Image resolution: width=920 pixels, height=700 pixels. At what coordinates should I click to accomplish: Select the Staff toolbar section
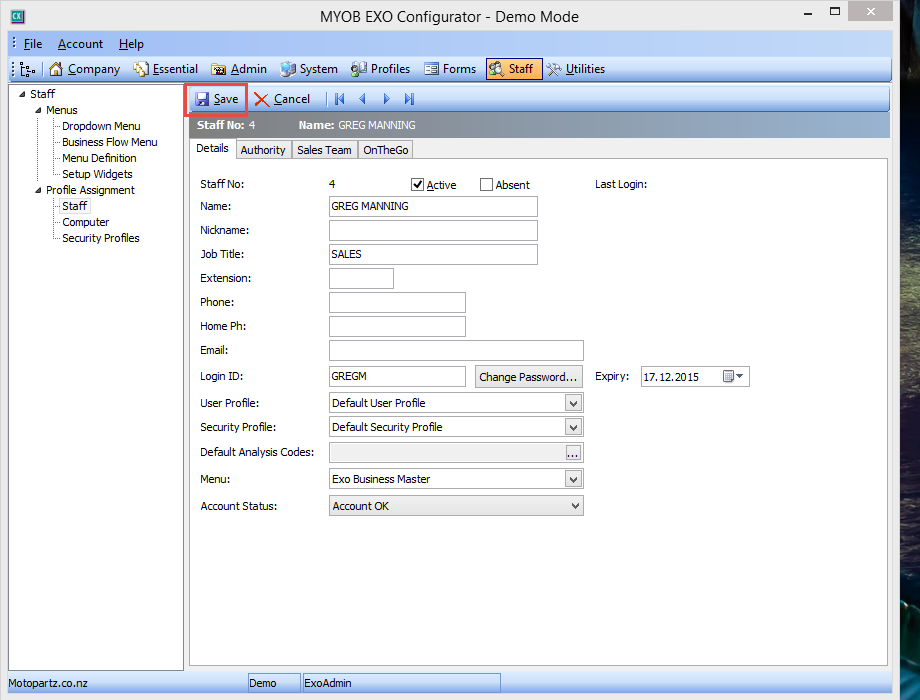514,69
